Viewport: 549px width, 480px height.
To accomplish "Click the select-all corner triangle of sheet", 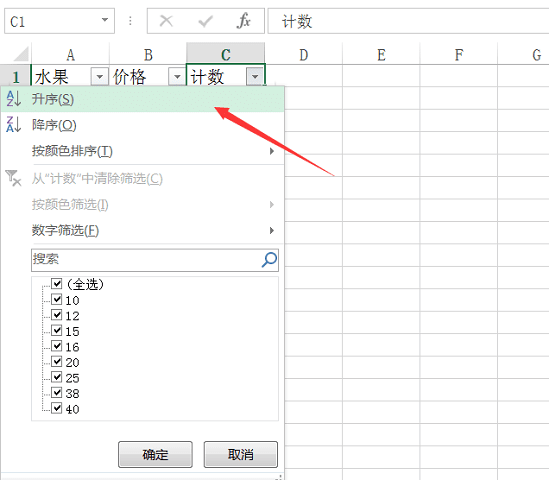I will [21, 54].
